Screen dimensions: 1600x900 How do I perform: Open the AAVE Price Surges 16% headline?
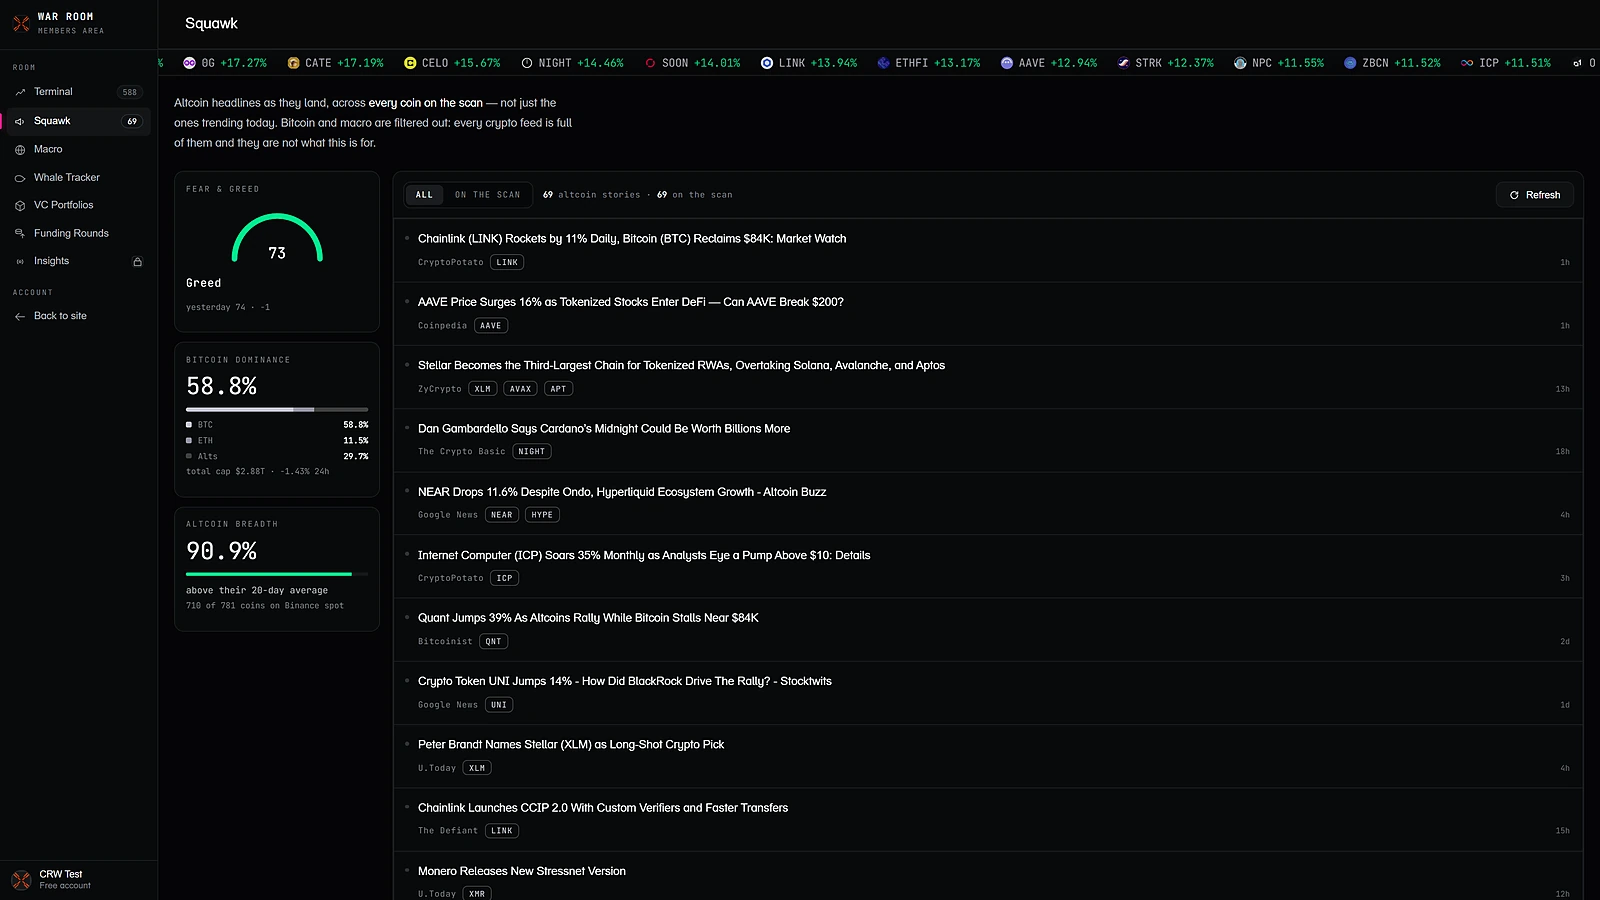631,302
